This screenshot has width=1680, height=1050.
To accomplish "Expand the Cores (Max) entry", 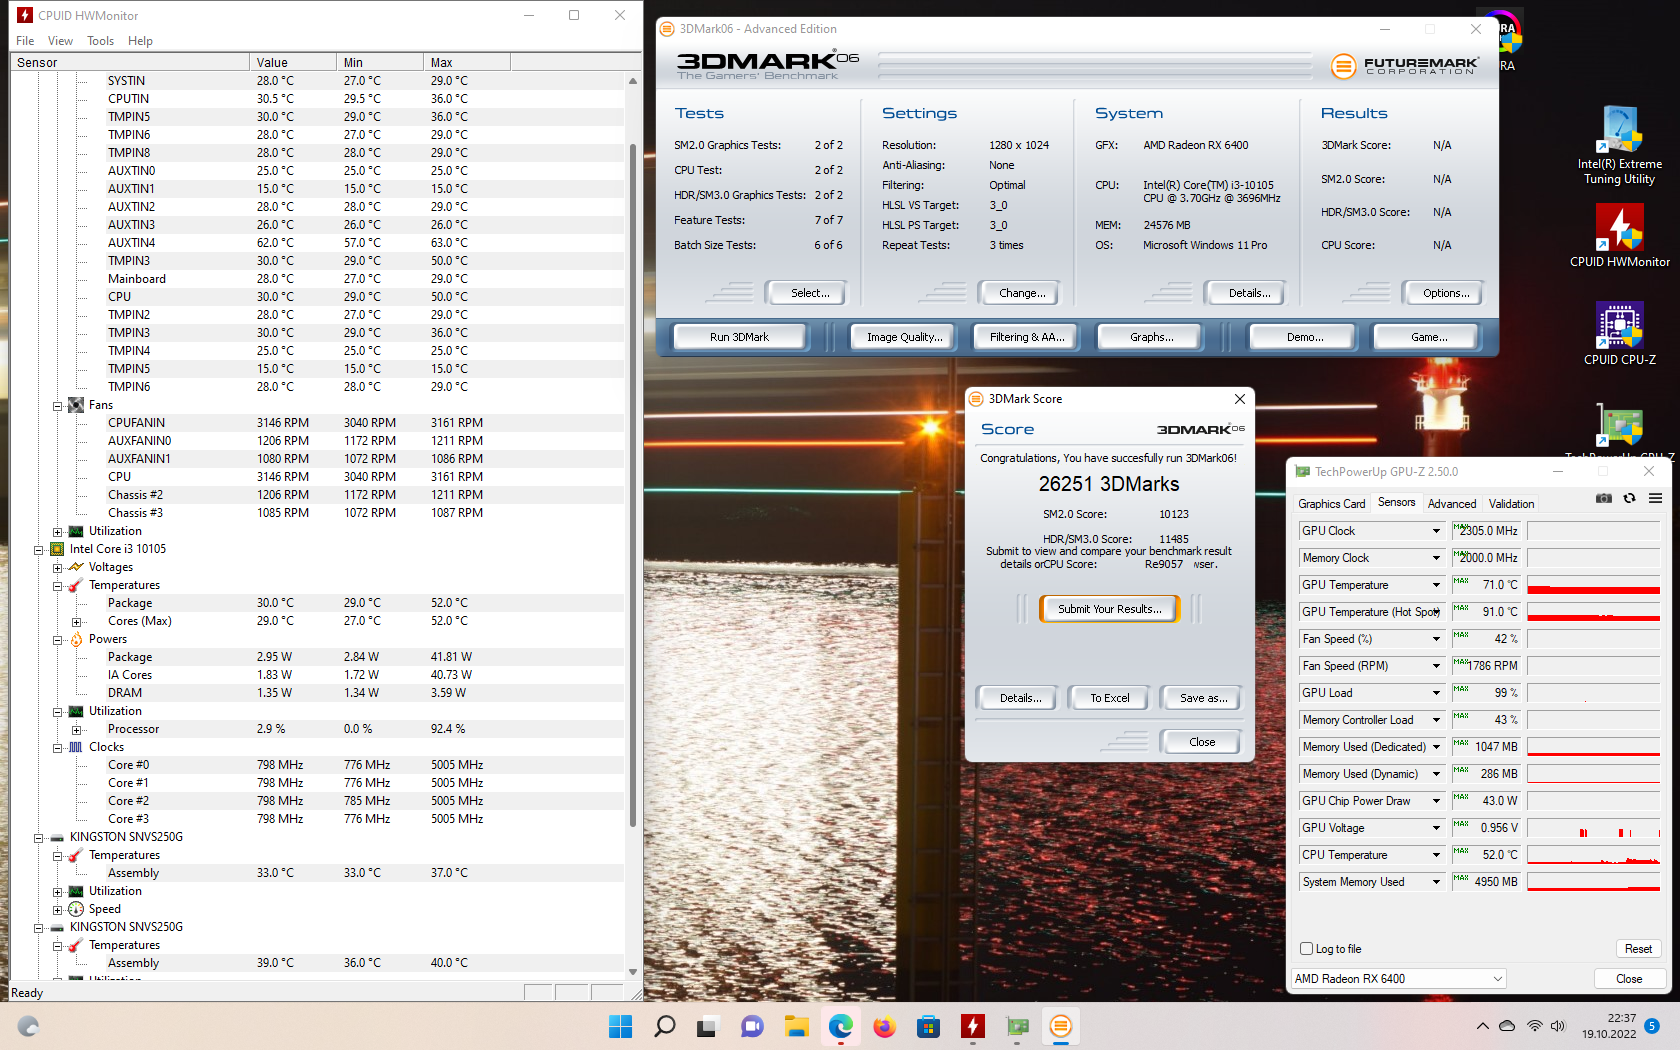I will tap(76, 621).
